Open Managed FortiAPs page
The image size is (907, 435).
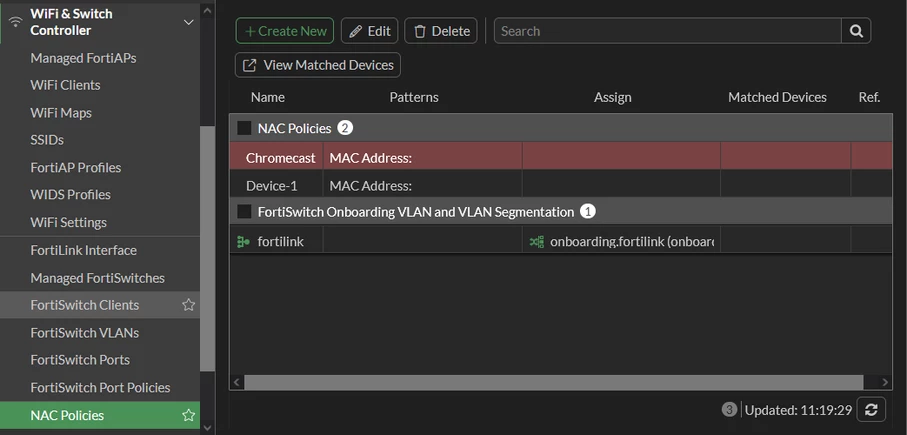[83, 58]
